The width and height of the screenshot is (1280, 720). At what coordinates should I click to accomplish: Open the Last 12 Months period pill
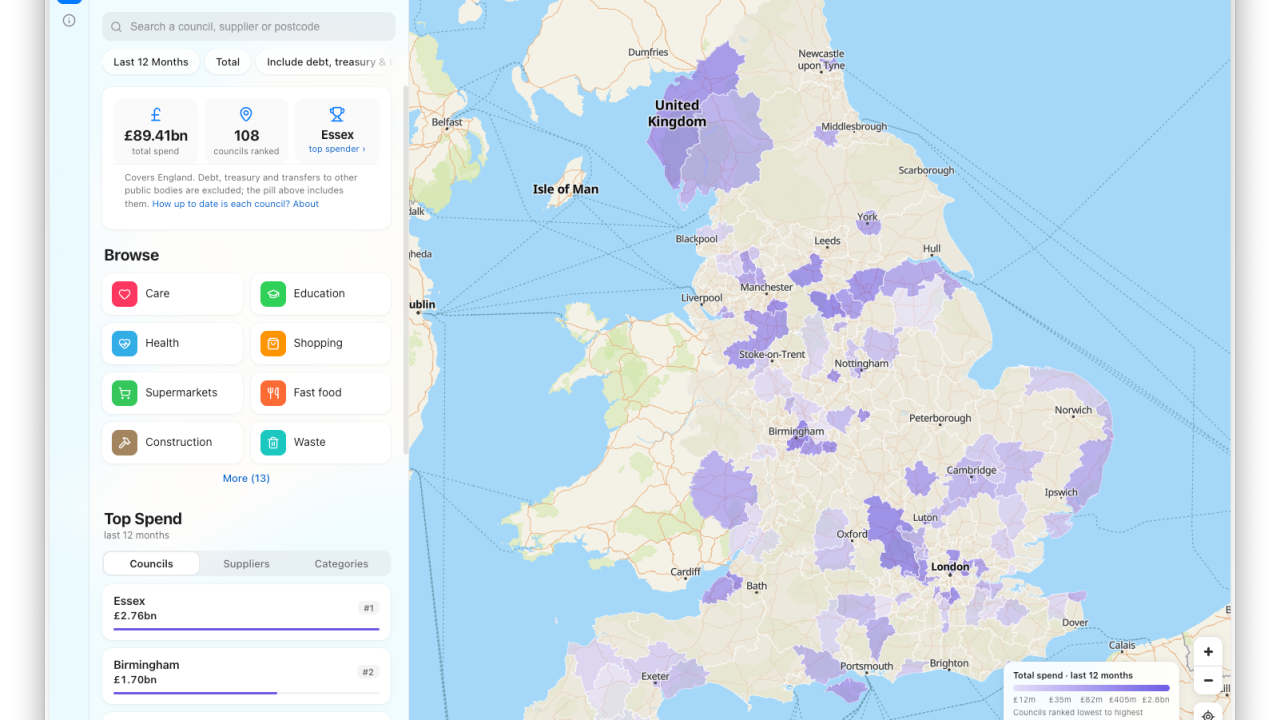[151, 62]
